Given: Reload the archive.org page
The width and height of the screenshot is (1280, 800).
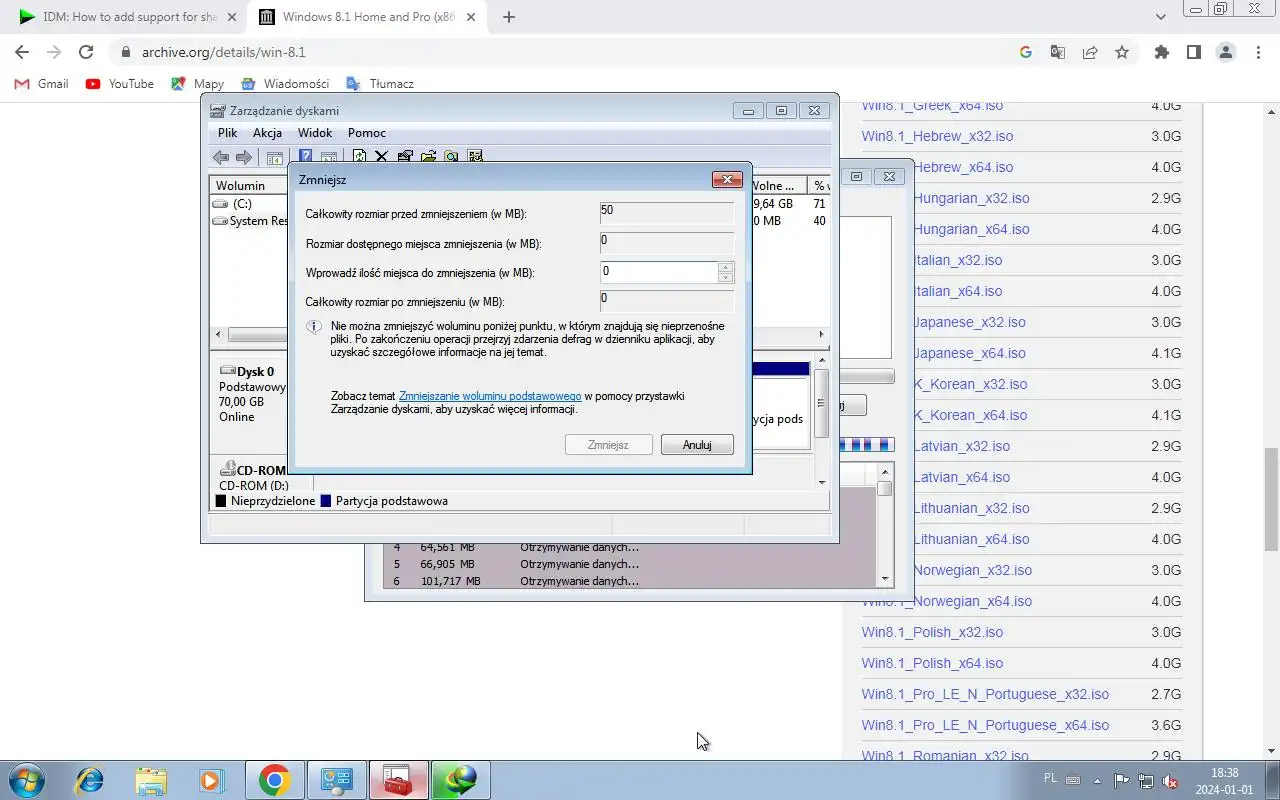Looking at the screenshot, I should (86, 52).
